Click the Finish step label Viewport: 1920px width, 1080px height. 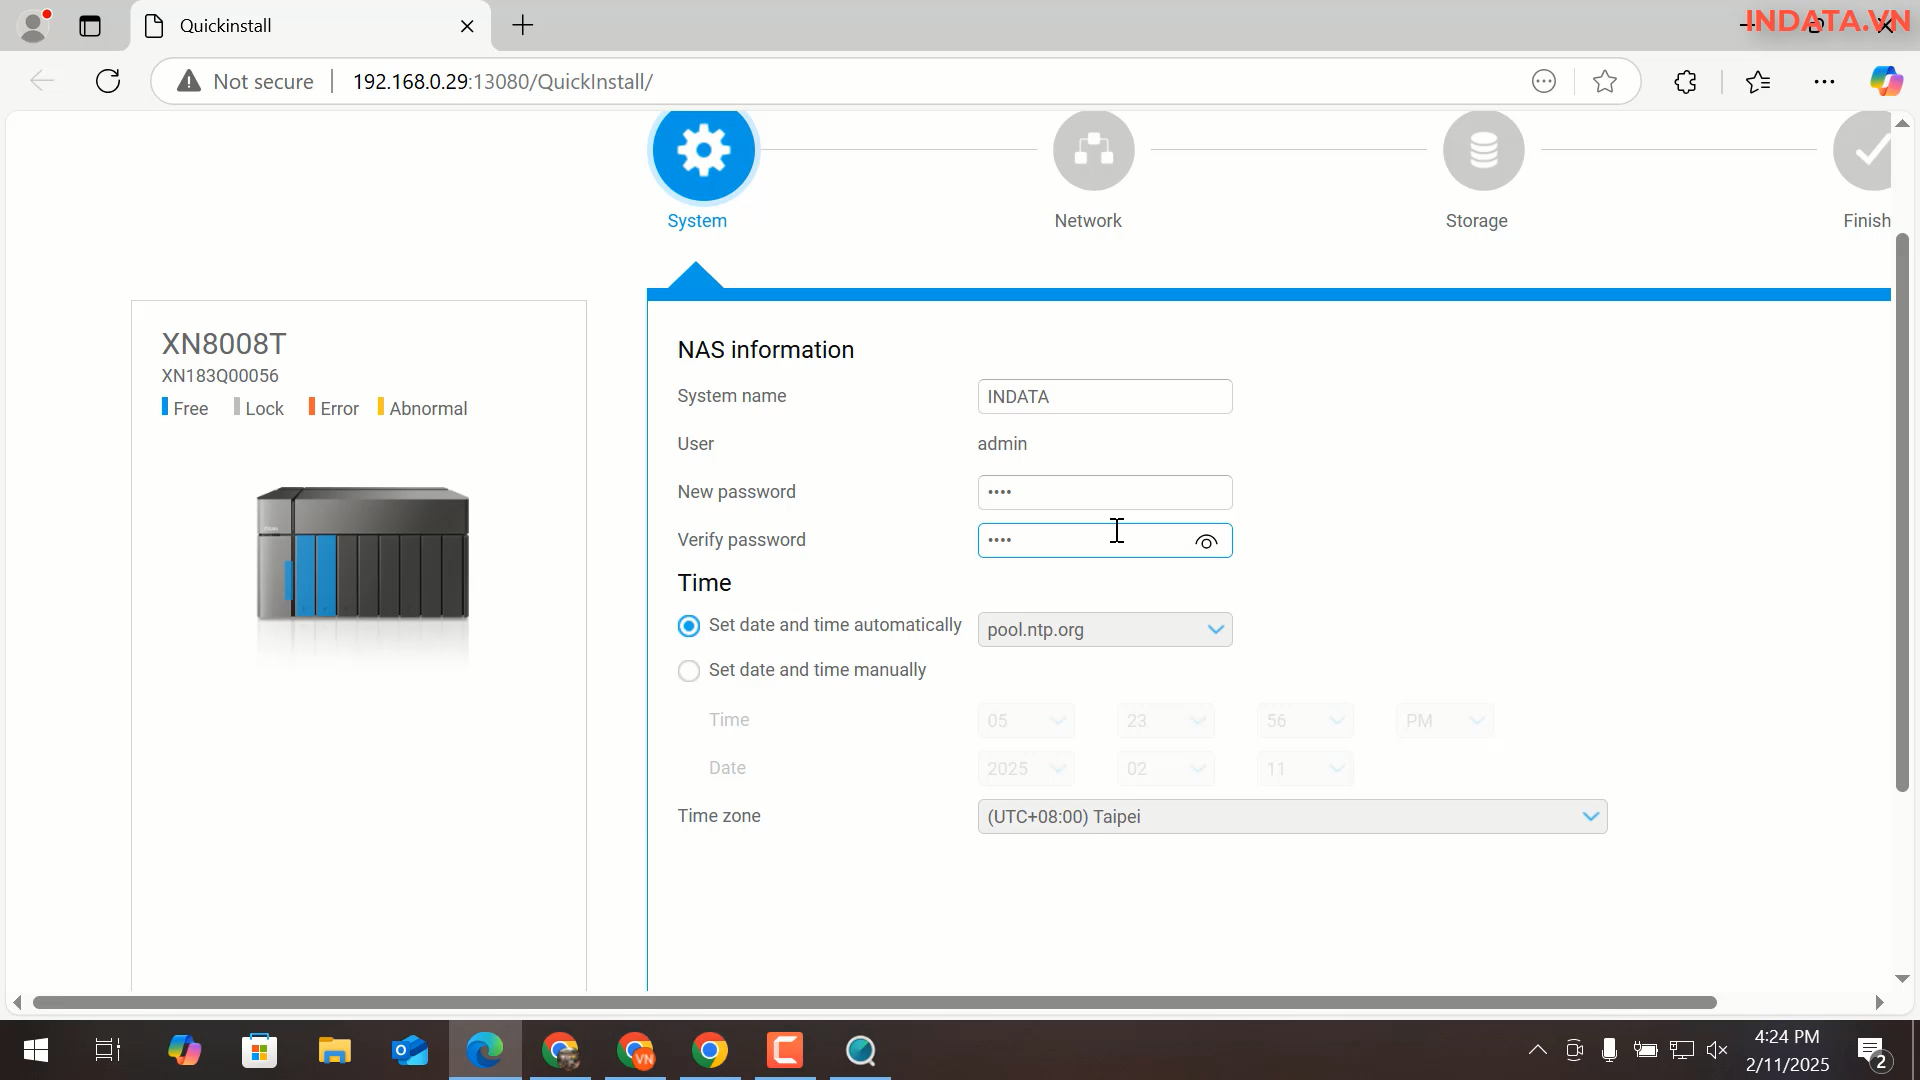(x=1866, y=221)
